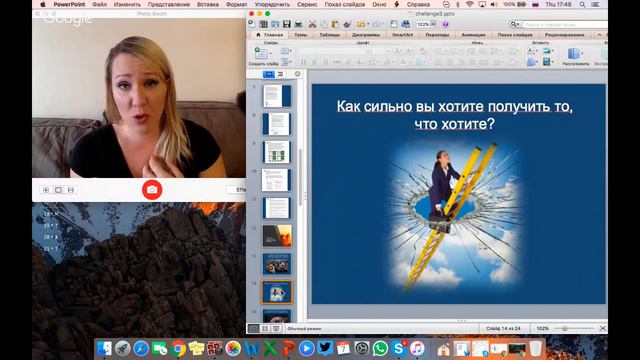640x360 pixels.
Task: Open slide Layout dropdown in Slides group
Action: click(x=286, y=51)
